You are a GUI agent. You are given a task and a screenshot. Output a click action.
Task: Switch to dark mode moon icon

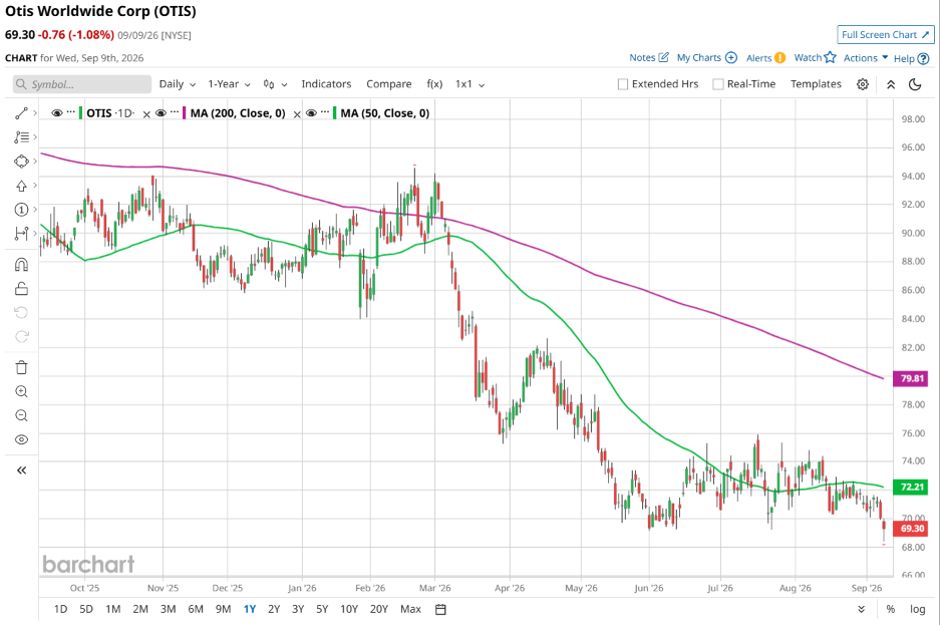tap(915, 84)
